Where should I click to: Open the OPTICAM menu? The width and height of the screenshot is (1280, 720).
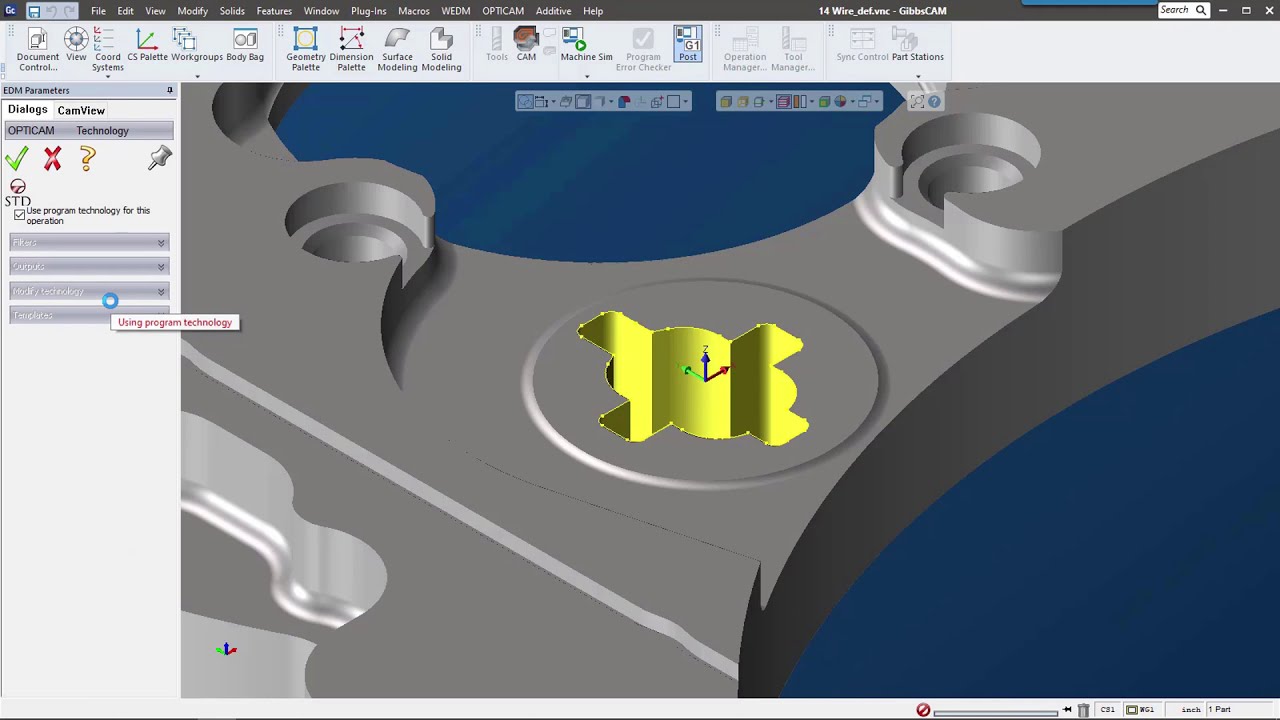coord(502,11)
